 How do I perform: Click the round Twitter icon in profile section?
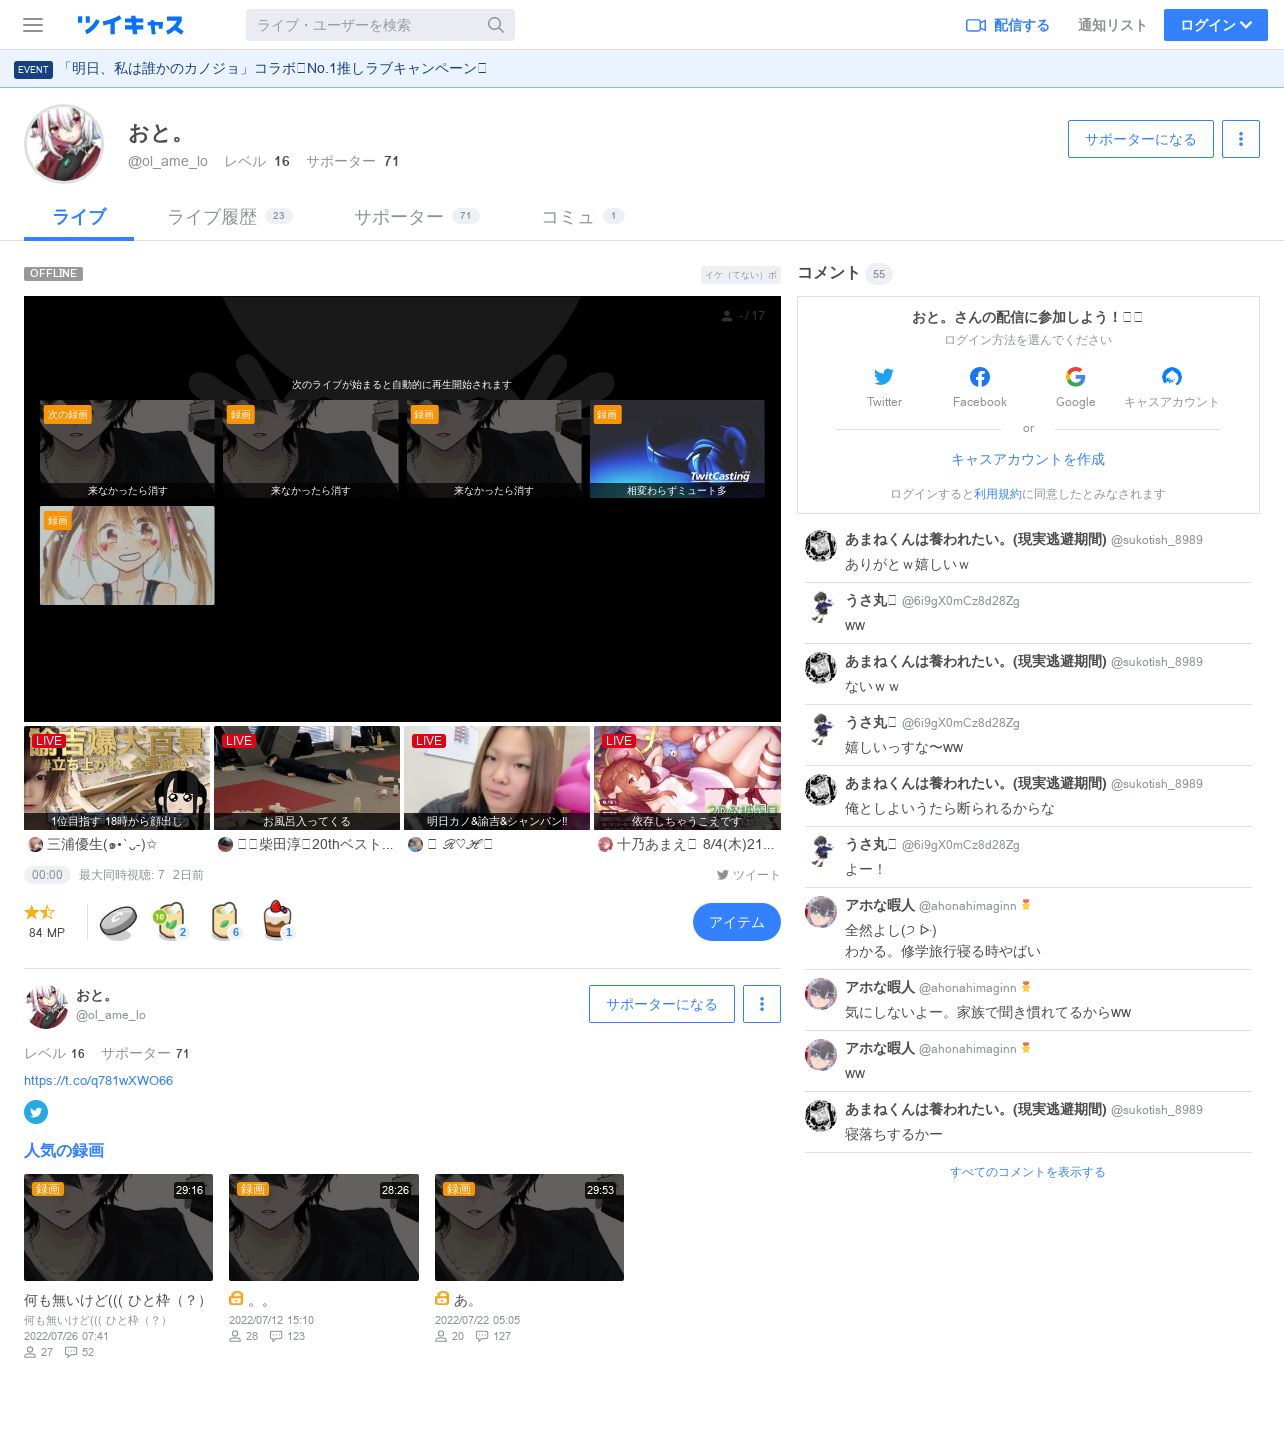[x=36, y=1112]
